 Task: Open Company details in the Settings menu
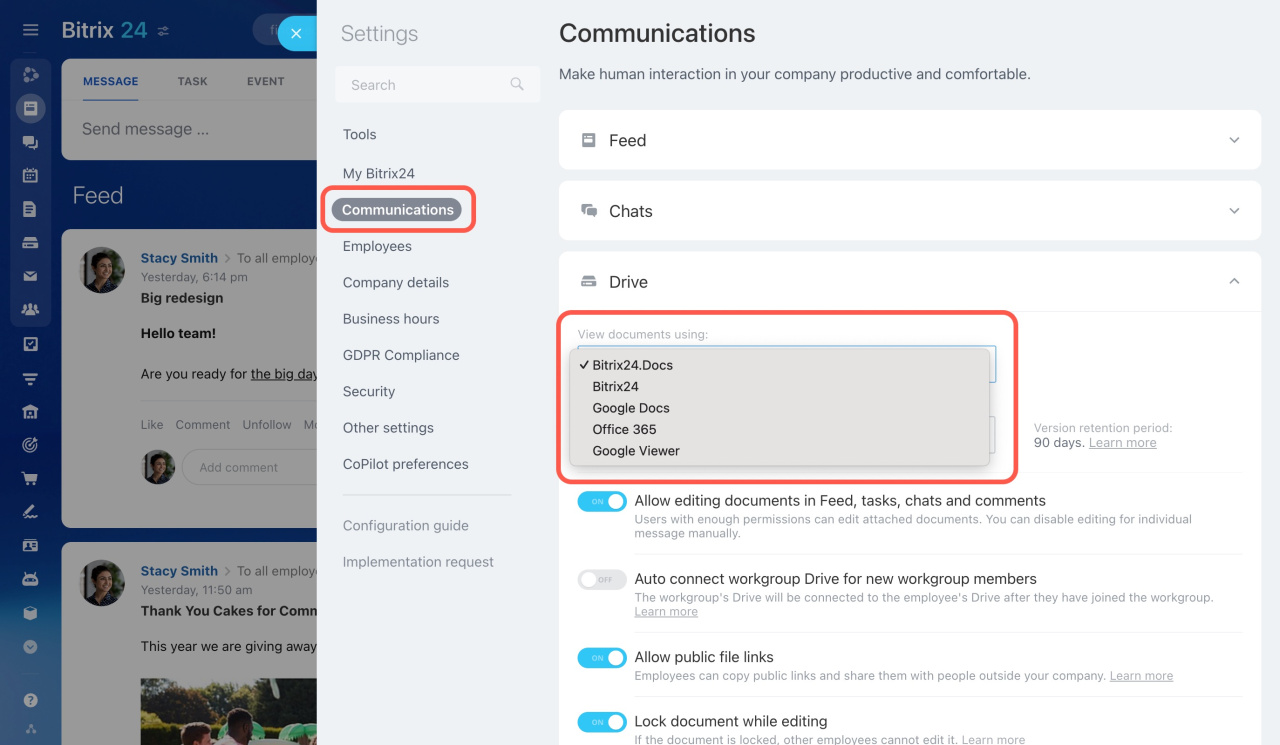396,282
